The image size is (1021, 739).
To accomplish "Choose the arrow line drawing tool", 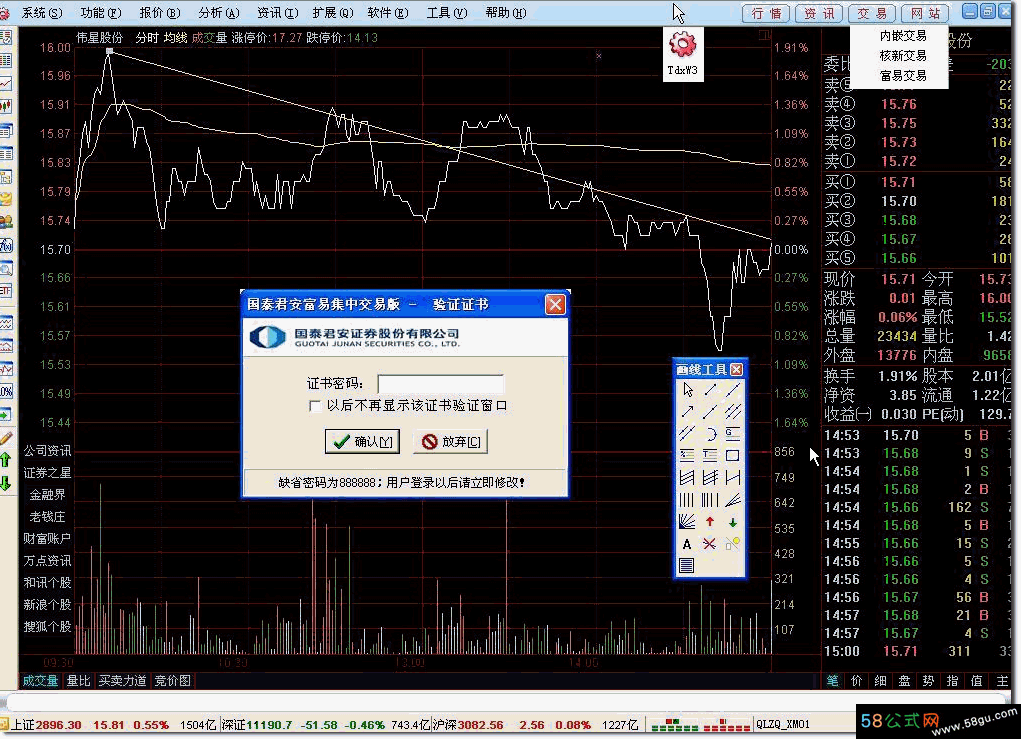I will 688,411.
